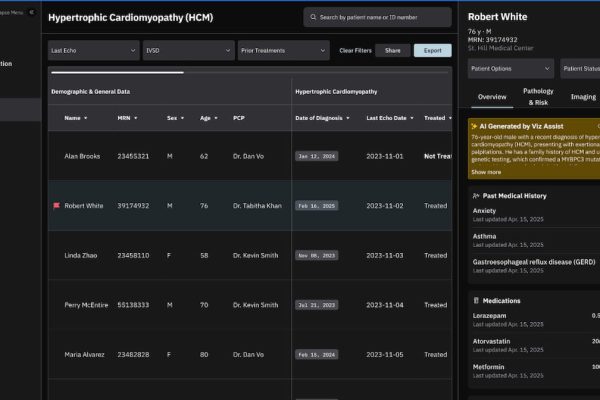Click the search magnifier icon in the search bar

point(313,18)
